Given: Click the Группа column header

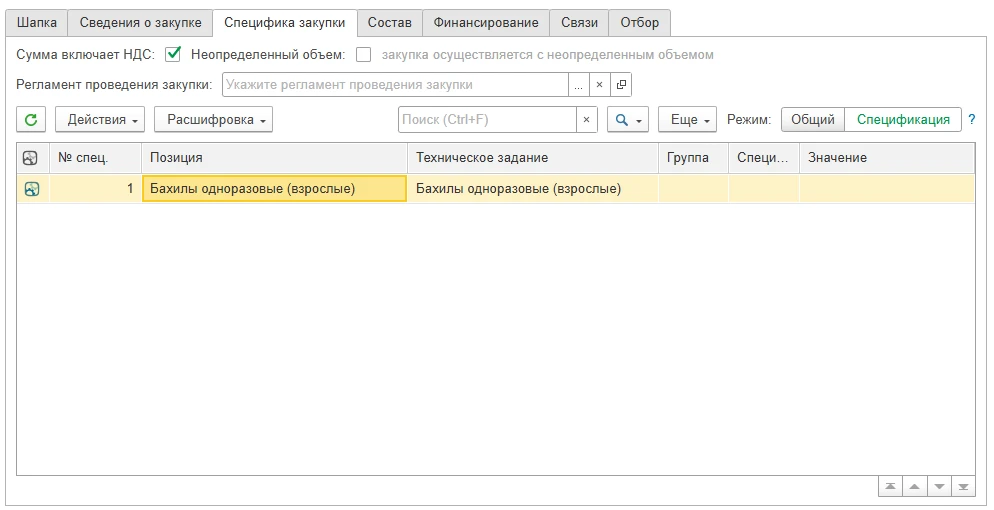Looking at the screenshot, I should pos(694,158).
